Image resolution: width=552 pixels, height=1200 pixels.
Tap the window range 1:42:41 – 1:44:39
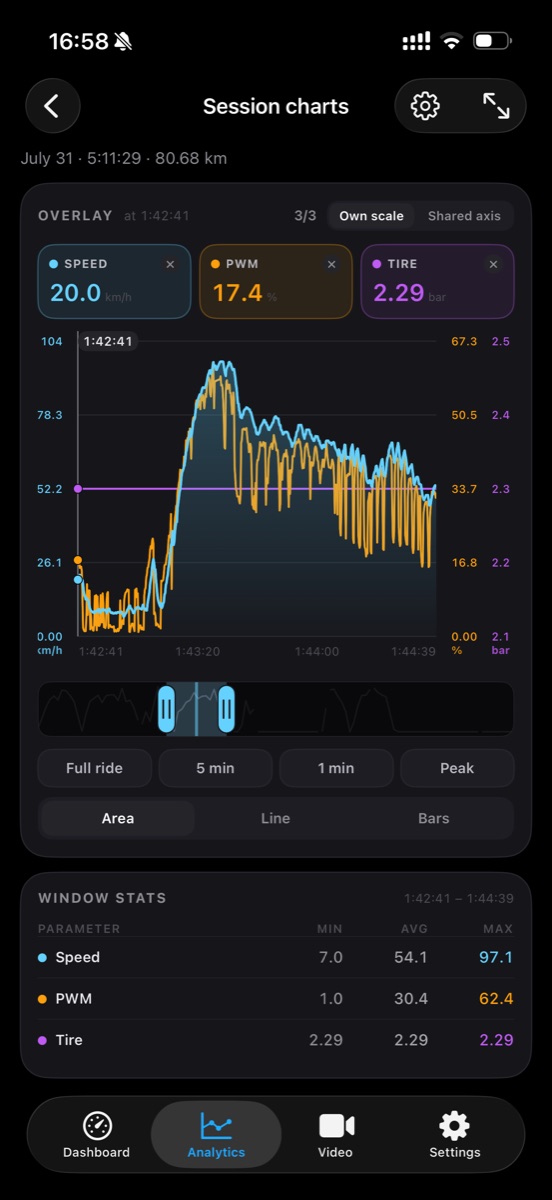pyautogui.click(x=459, y=898)
